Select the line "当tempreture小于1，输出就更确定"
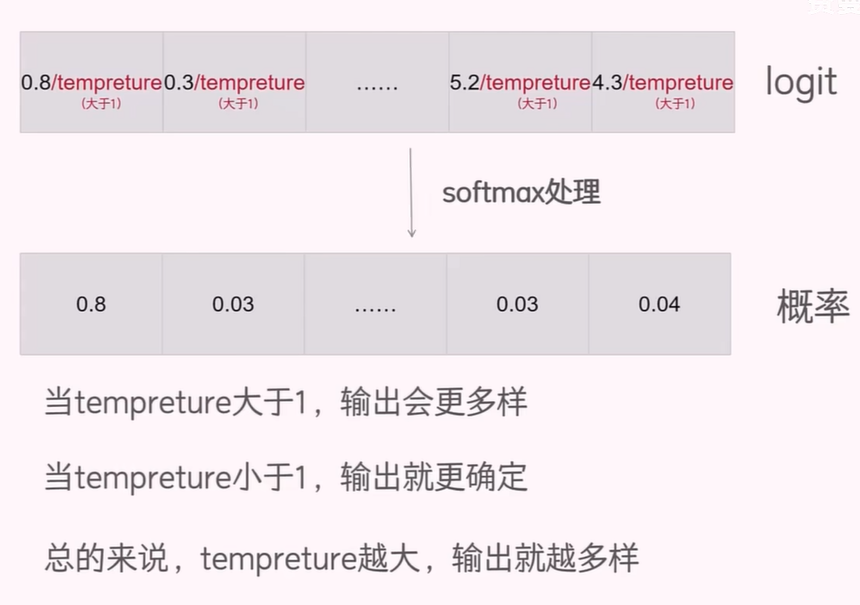 [285, 477]
